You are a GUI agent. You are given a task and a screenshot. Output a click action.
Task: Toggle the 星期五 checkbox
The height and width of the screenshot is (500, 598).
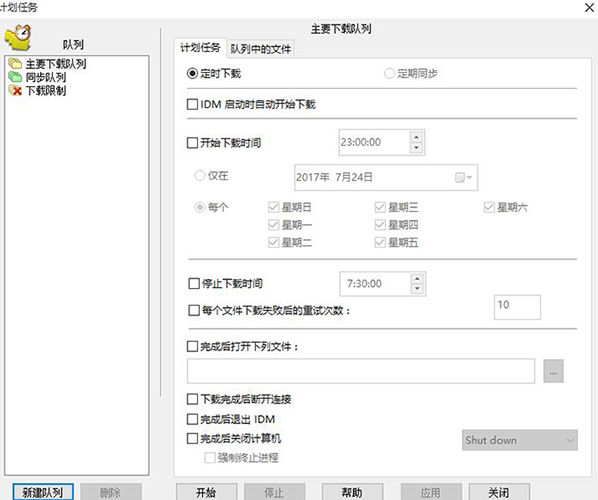click(380, 242)
